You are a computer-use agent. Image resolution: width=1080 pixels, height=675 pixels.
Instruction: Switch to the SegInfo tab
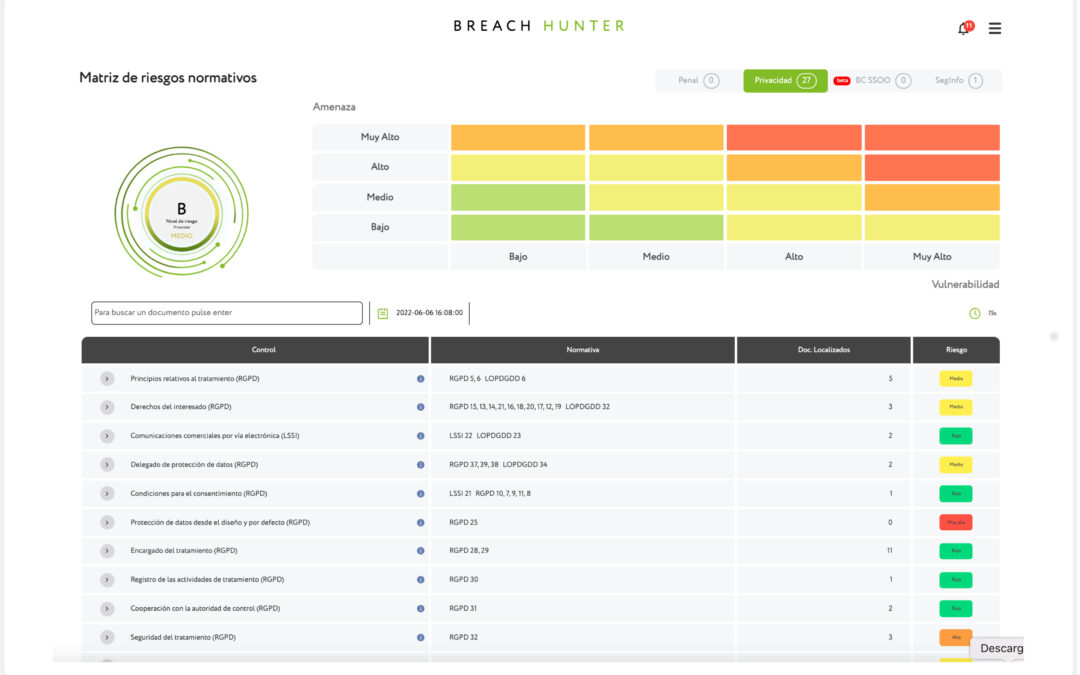958,81
